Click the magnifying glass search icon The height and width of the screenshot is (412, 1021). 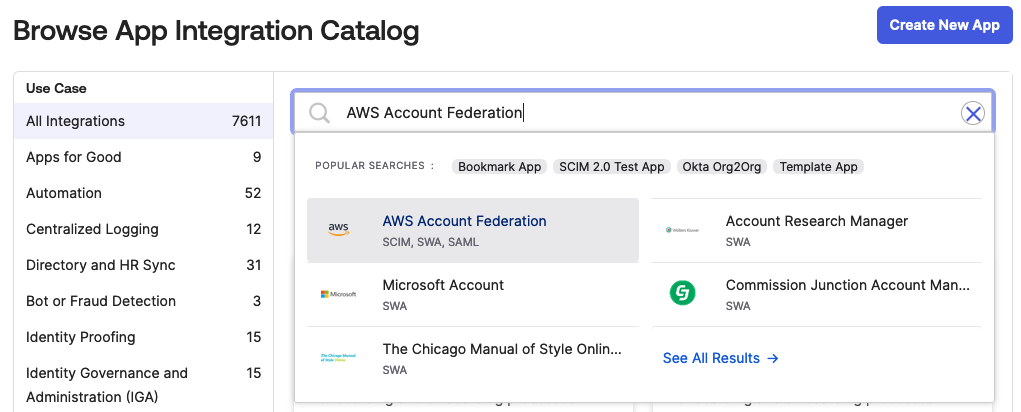(319, 113)
